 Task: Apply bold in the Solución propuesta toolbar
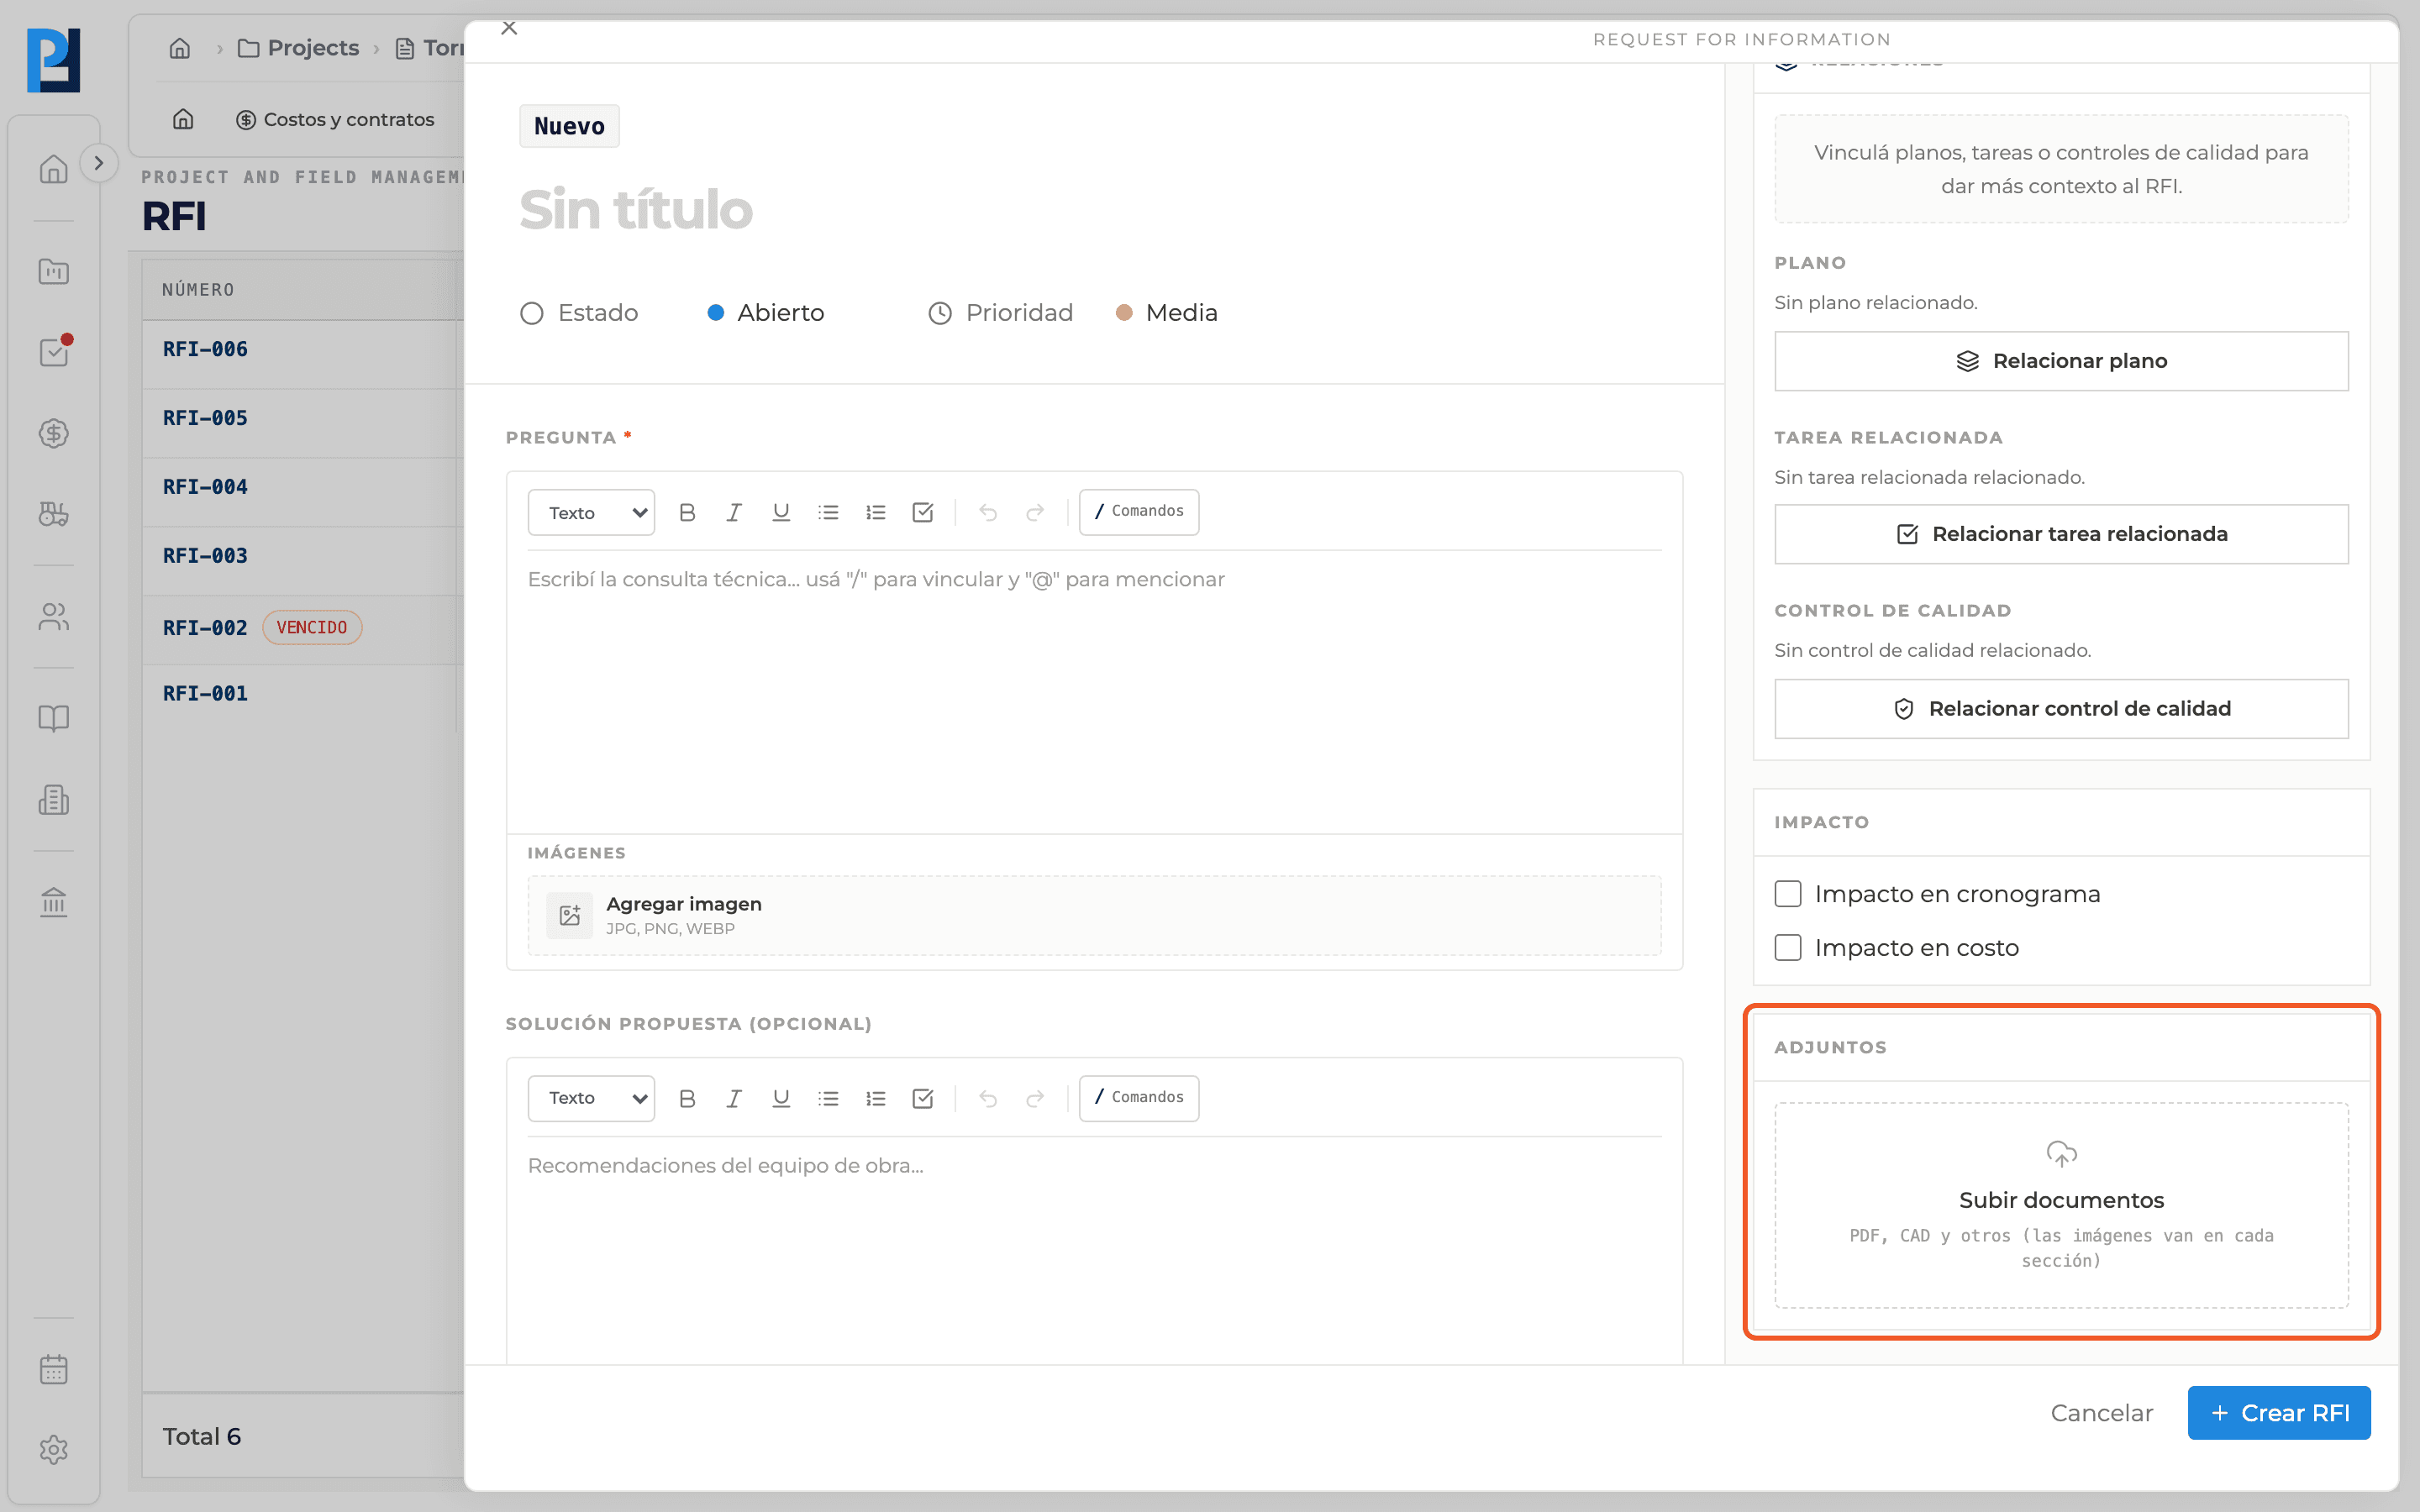click(687, 1098)
